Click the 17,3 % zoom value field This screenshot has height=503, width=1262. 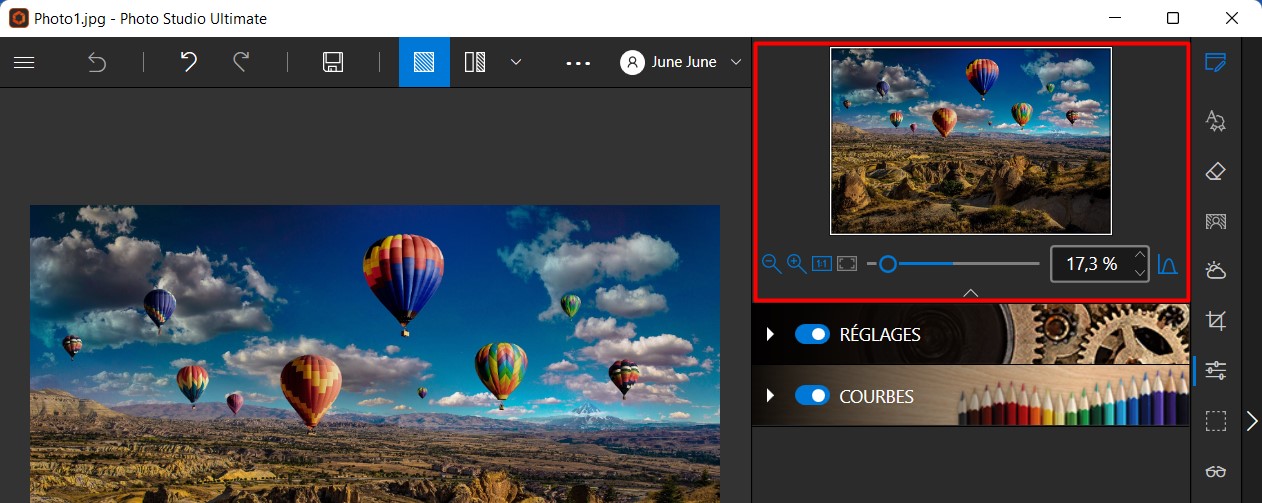click(x=1091, y=264)
